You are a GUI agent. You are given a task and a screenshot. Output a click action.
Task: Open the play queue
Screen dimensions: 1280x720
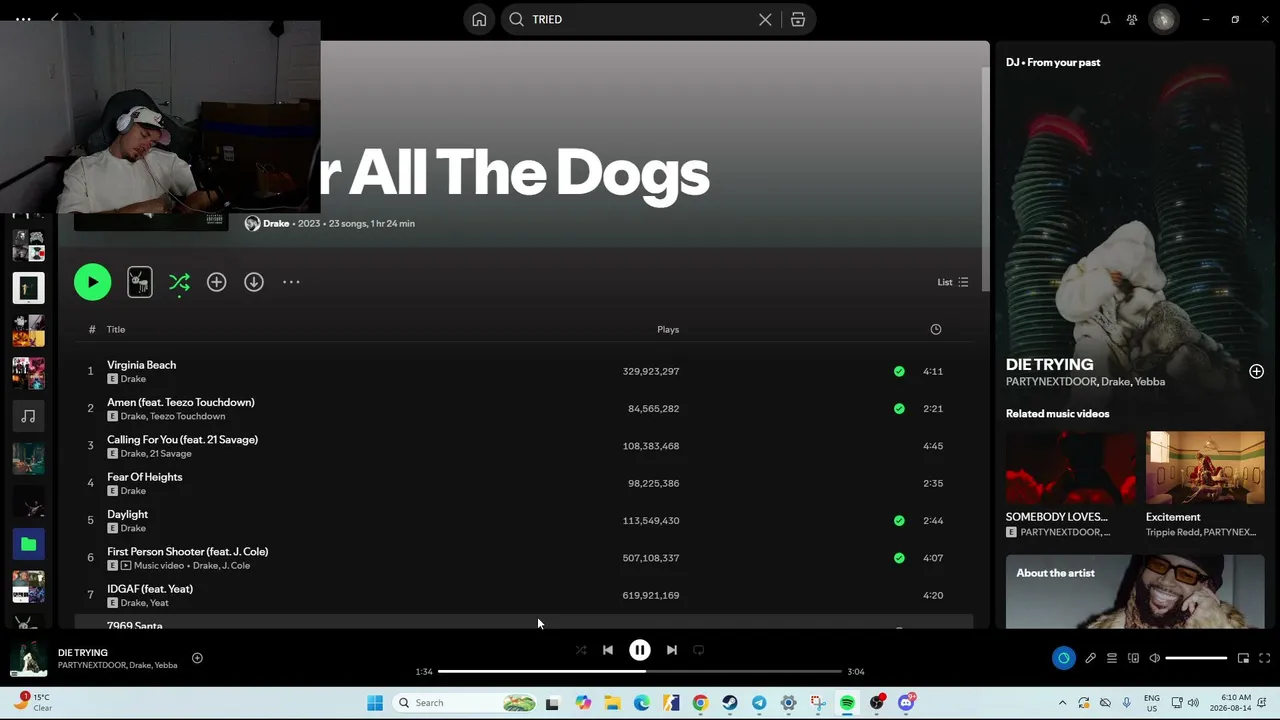(x=1112, y=658)
